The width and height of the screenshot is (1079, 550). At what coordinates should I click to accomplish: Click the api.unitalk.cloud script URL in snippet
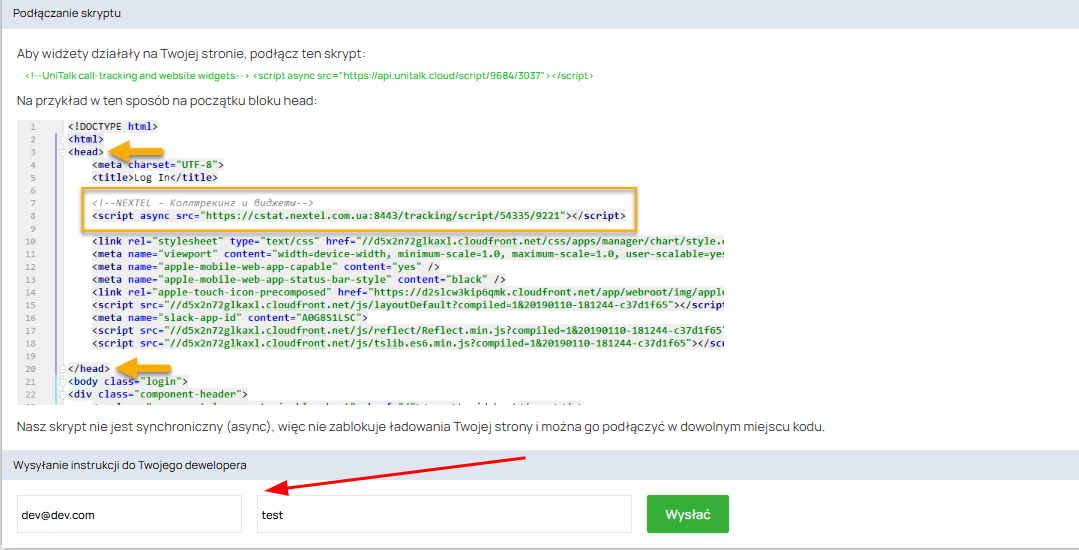450,76
